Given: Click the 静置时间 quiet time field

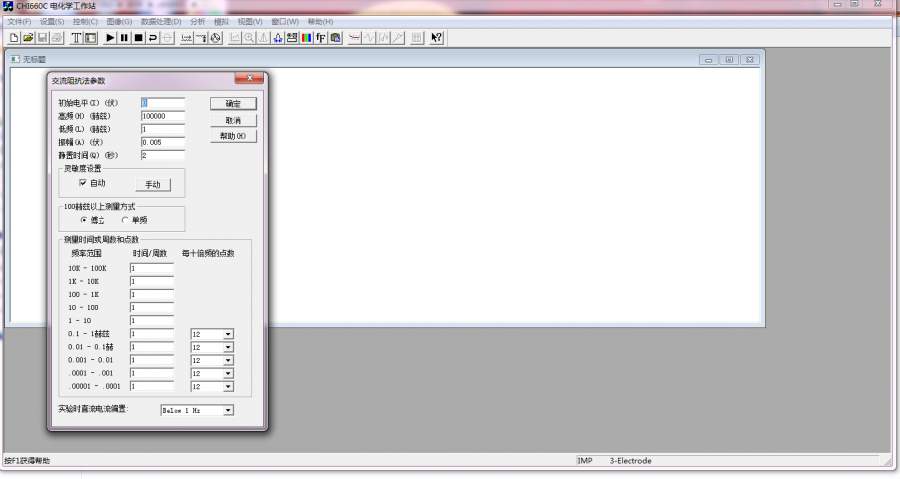Looking at the screenshot, I should (x=163, y=155).
